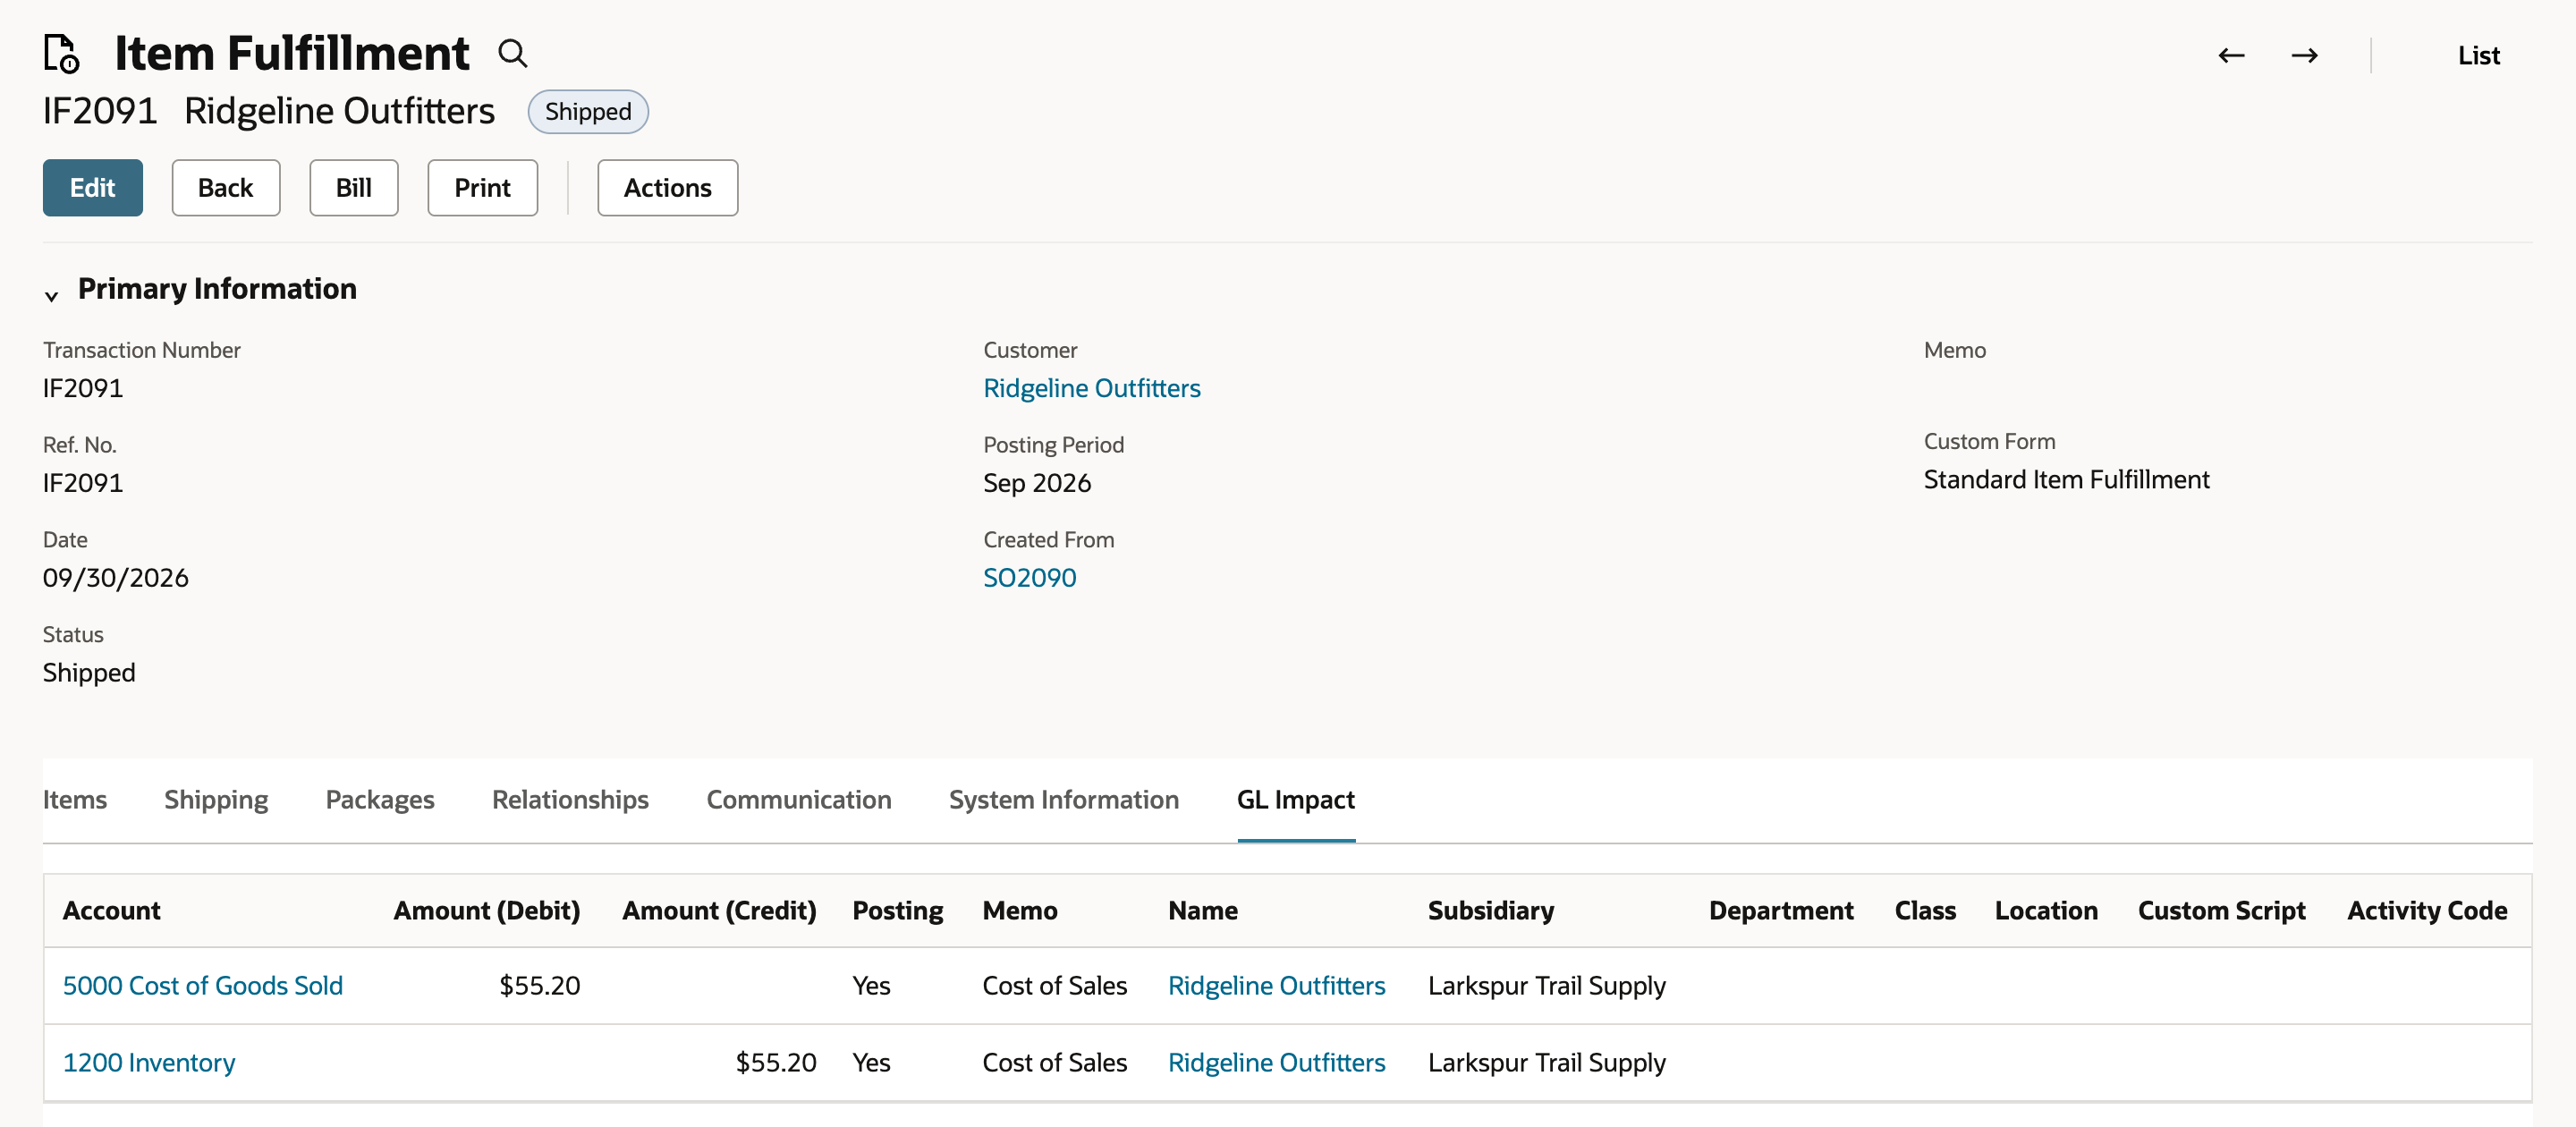Click the Activity Code column header
The image size is (2576, 1127).
pyautogui.click(x=2427, y=911)
